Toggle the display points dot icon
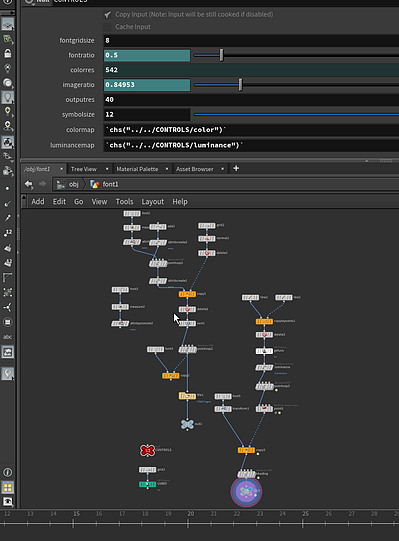 (x=8, y=189)
